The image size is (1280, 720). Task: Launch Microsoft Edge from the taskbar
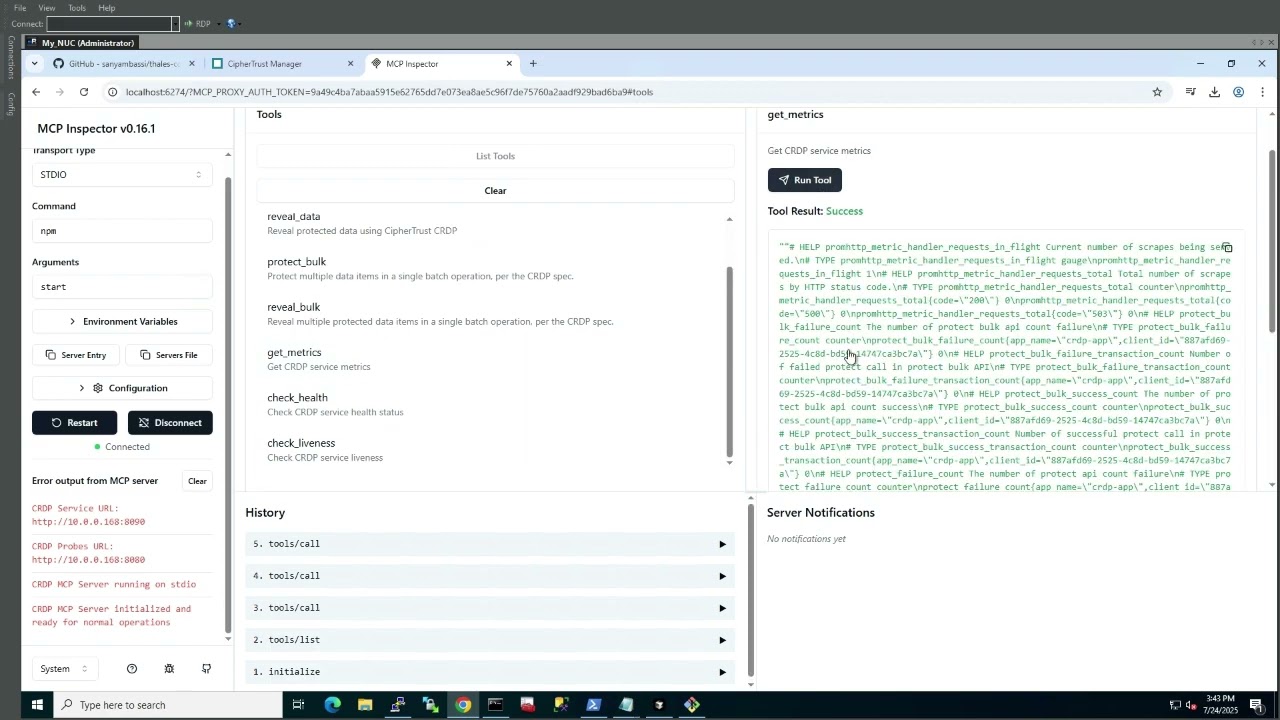pos(332,705)
